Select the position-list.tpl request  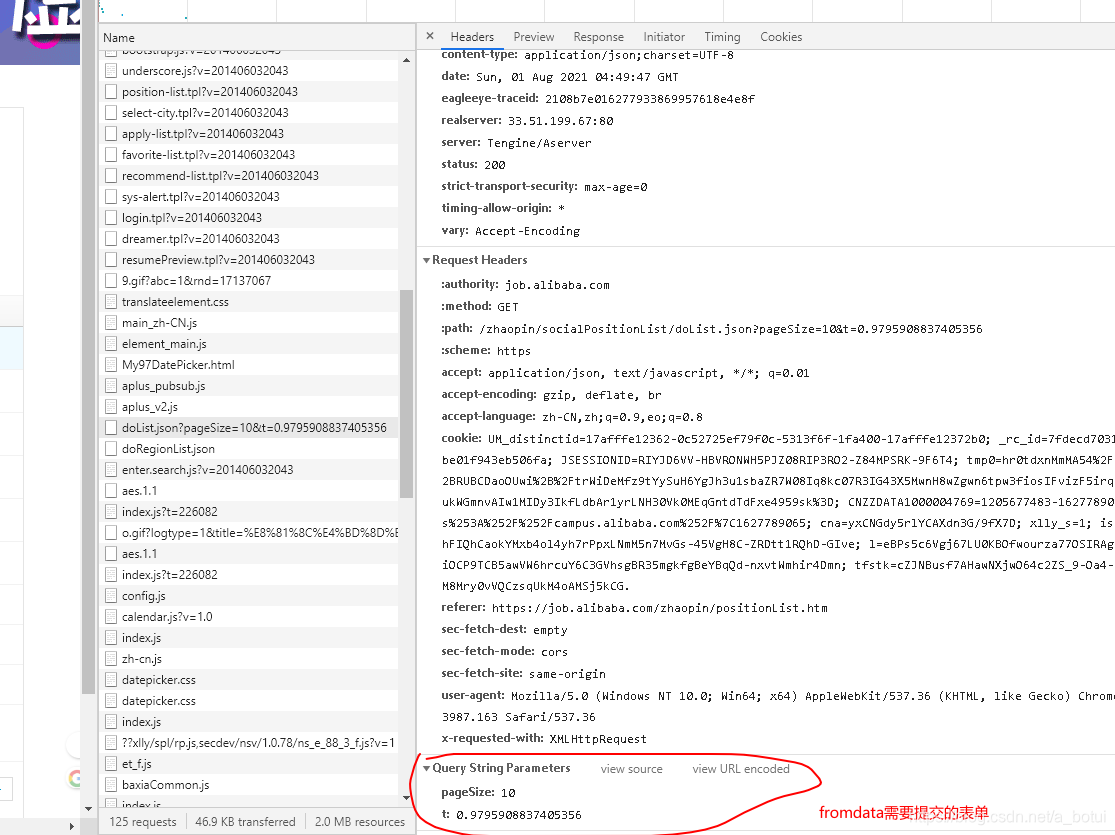coord(249,92)
